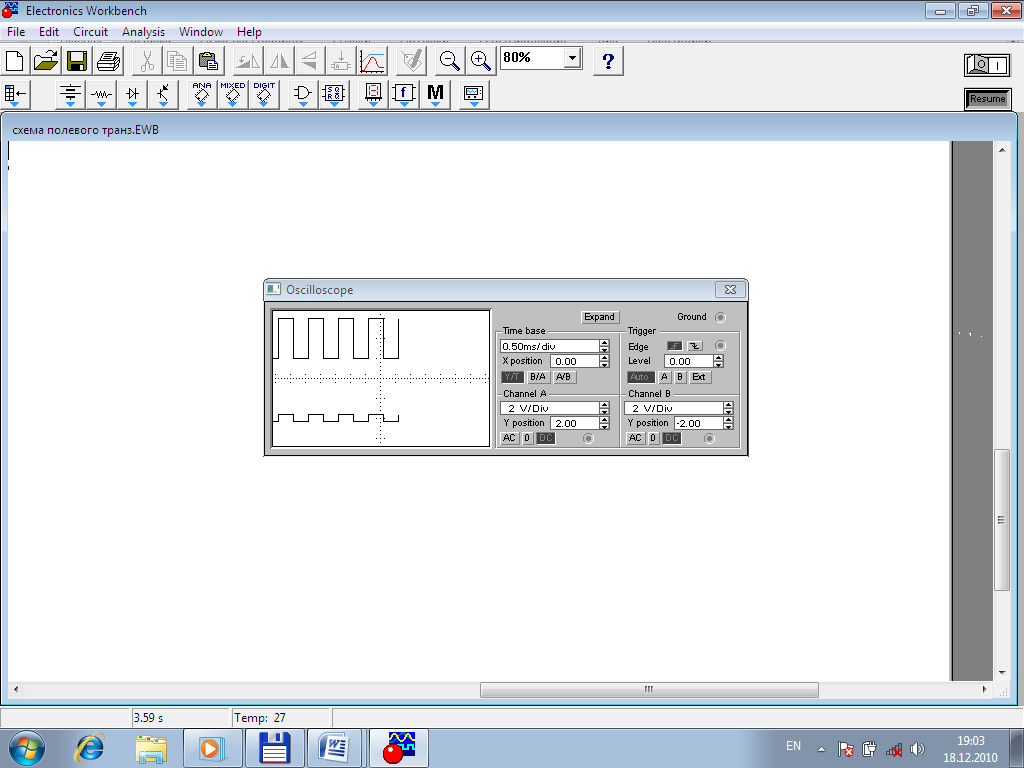Open the Instruments parts bin
This screenshot has height=768, width=1024.
[474, 95]
